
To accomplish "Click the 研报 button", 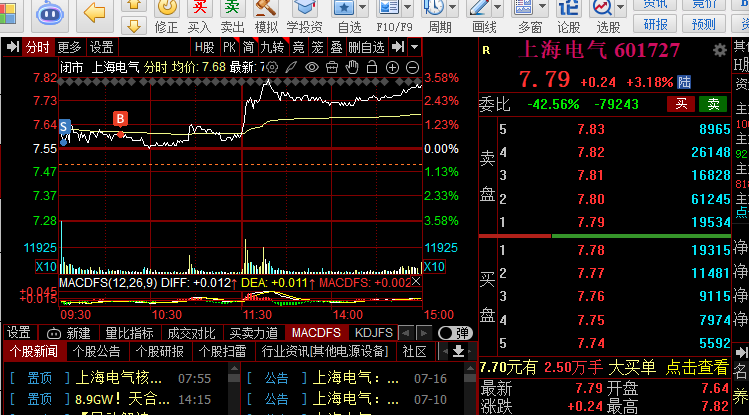I will [655, 24].
